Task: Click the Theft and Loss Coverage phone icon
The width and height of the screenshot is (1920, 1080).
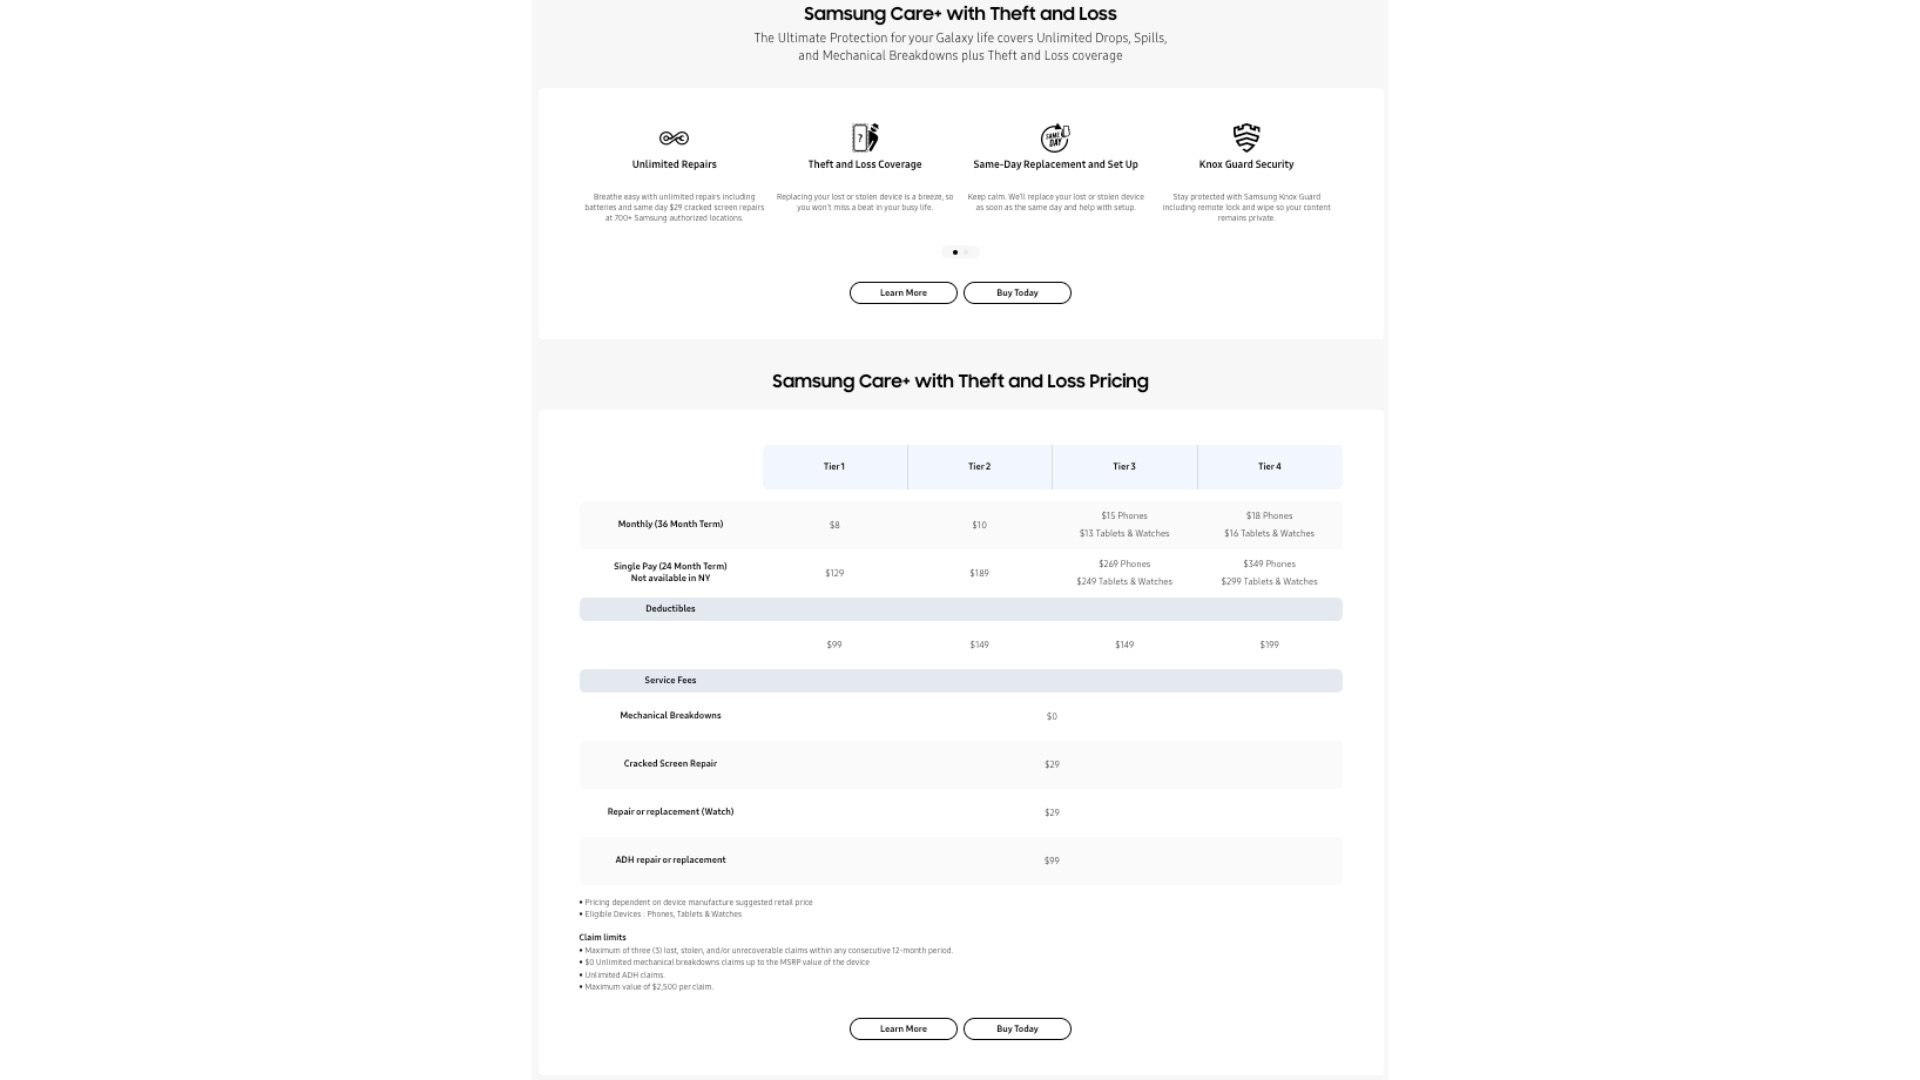Action: click(x=865, y=137)
